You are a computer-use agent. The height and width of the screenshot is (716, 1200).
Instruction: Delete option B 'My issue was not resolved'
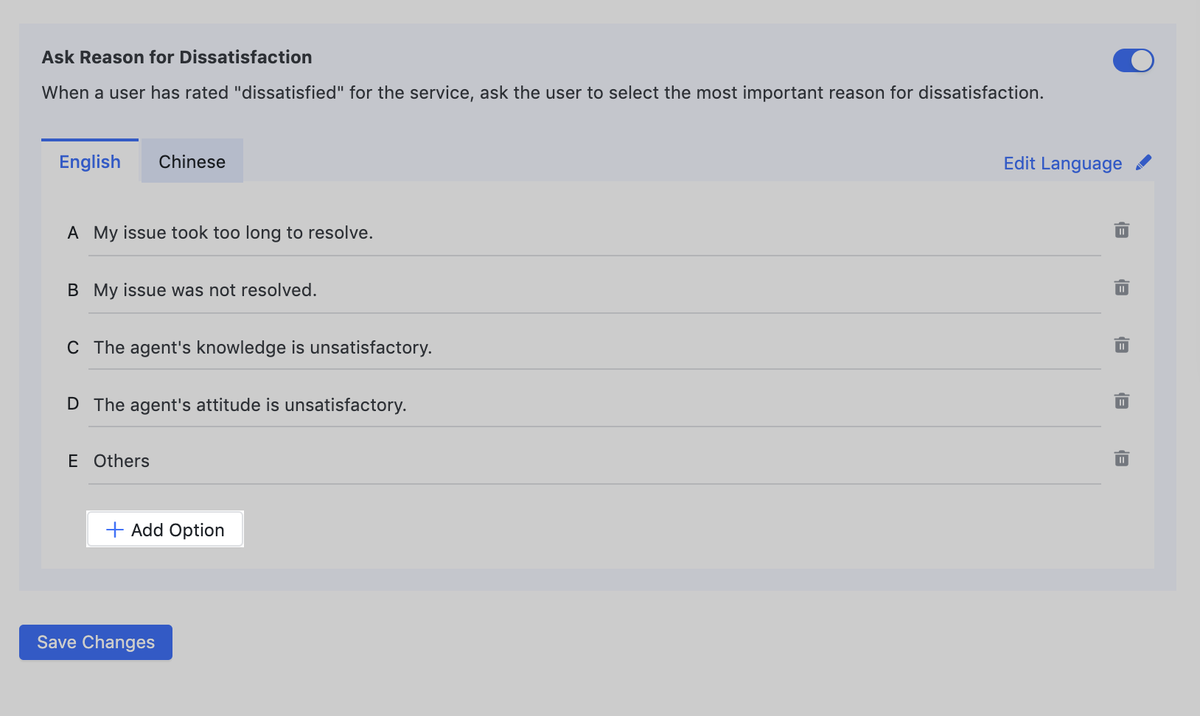1121,289
